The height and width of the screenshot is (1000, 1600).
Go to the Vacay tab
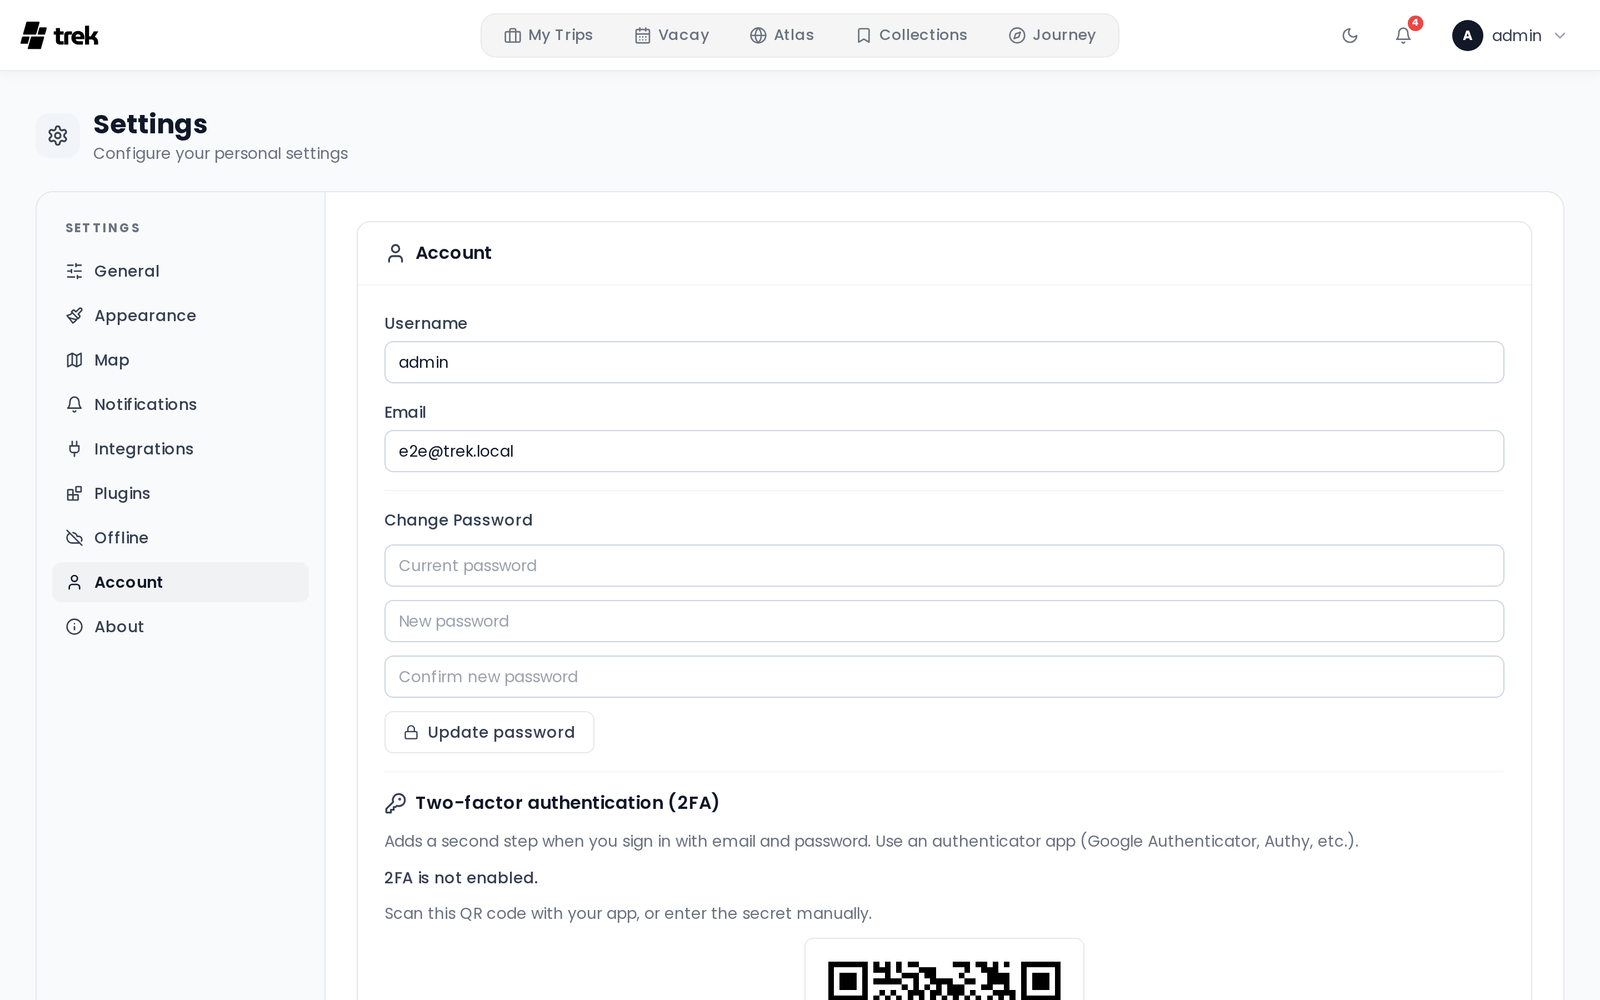click(x=672, y=35)
